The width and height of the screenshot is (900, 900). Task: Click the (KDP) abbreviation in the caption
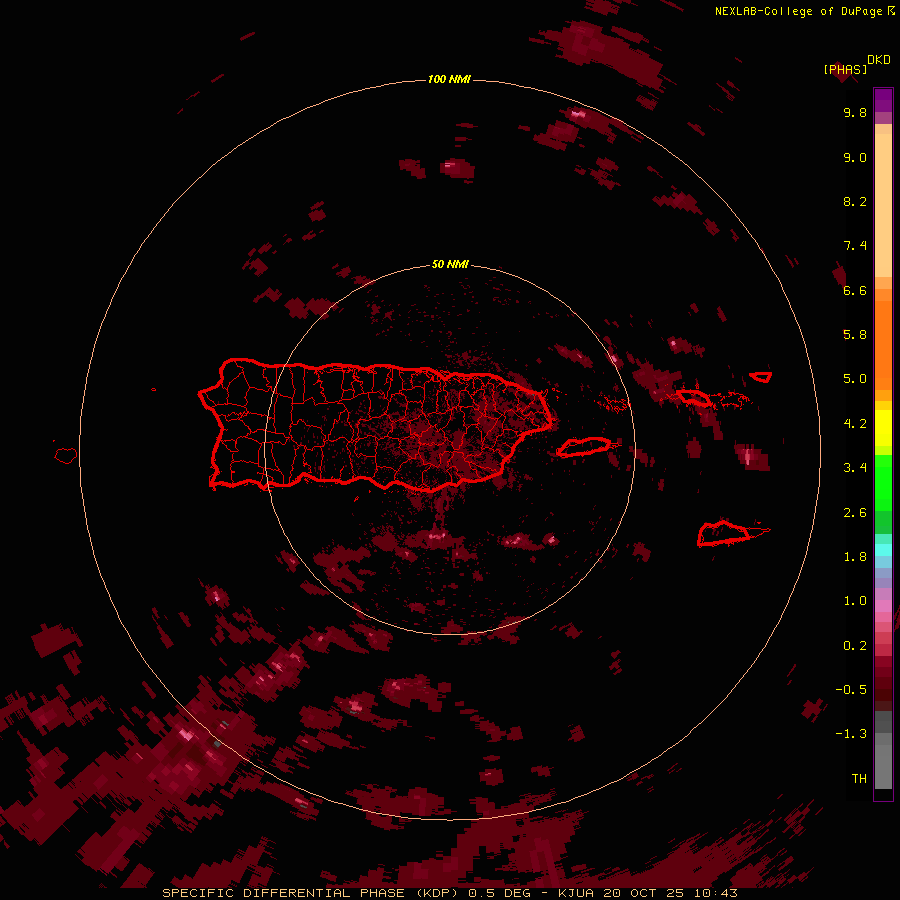tap(439, 893)
